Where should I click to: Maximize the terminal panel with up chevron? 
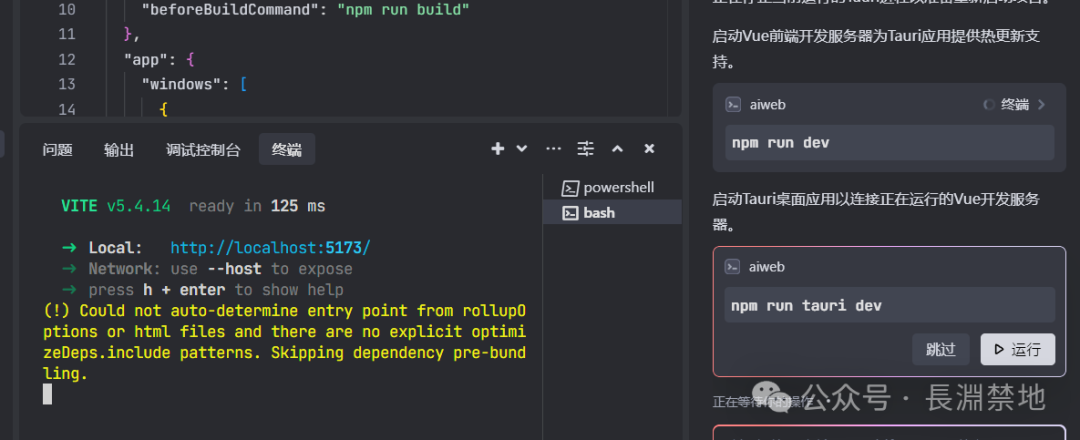coord(618,149)
